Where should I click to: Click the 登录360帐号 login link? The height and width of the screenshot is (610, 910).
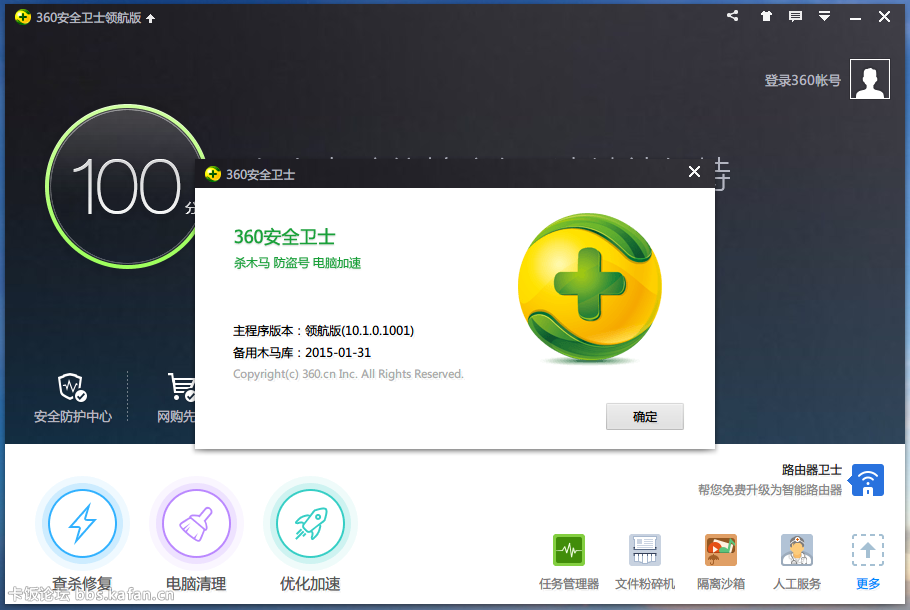click(802, 80)
